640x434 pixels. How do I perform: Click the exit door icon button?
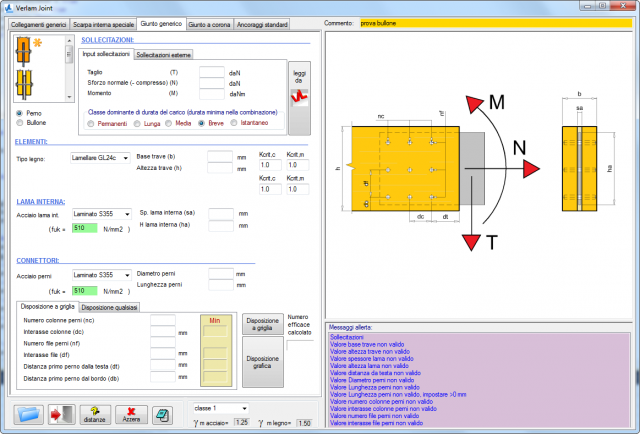61,414
